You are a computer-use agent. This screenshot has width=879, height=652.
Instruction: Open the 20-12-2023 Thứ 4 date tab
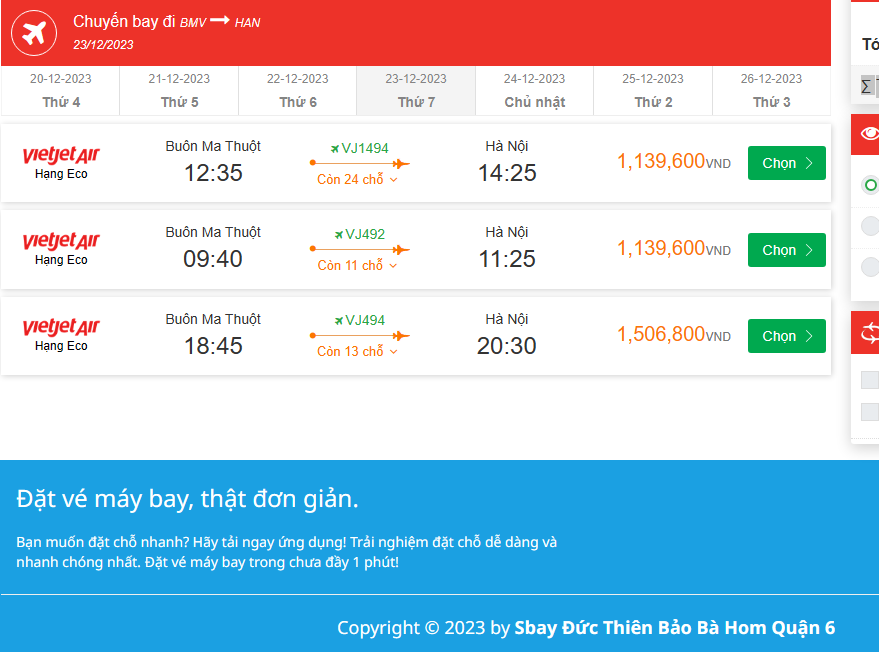60,90
